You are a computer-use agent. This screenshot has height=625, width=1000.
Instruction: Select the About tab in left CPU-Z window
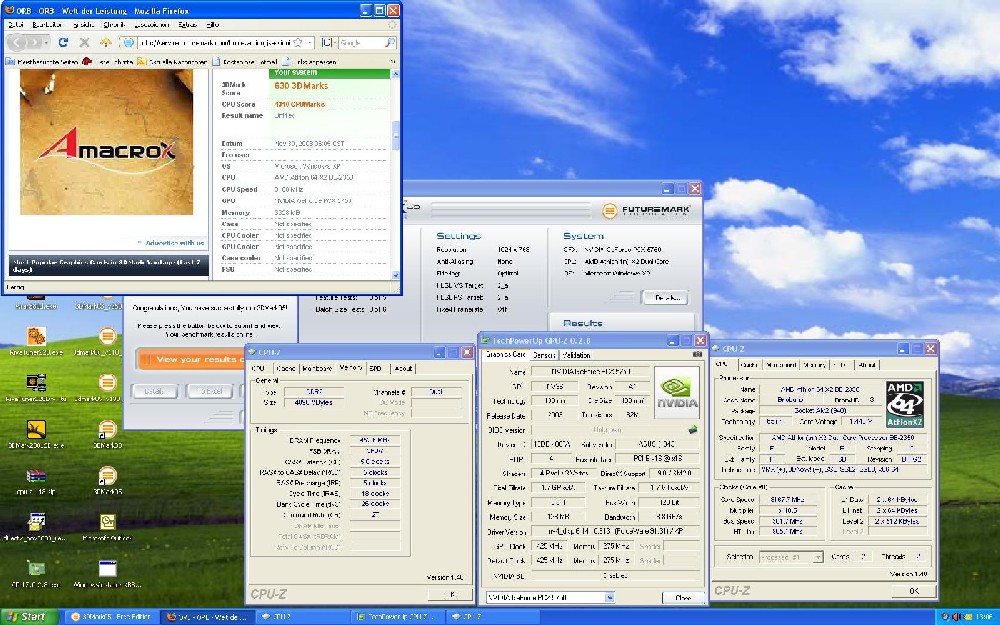(x=403, y=369)
